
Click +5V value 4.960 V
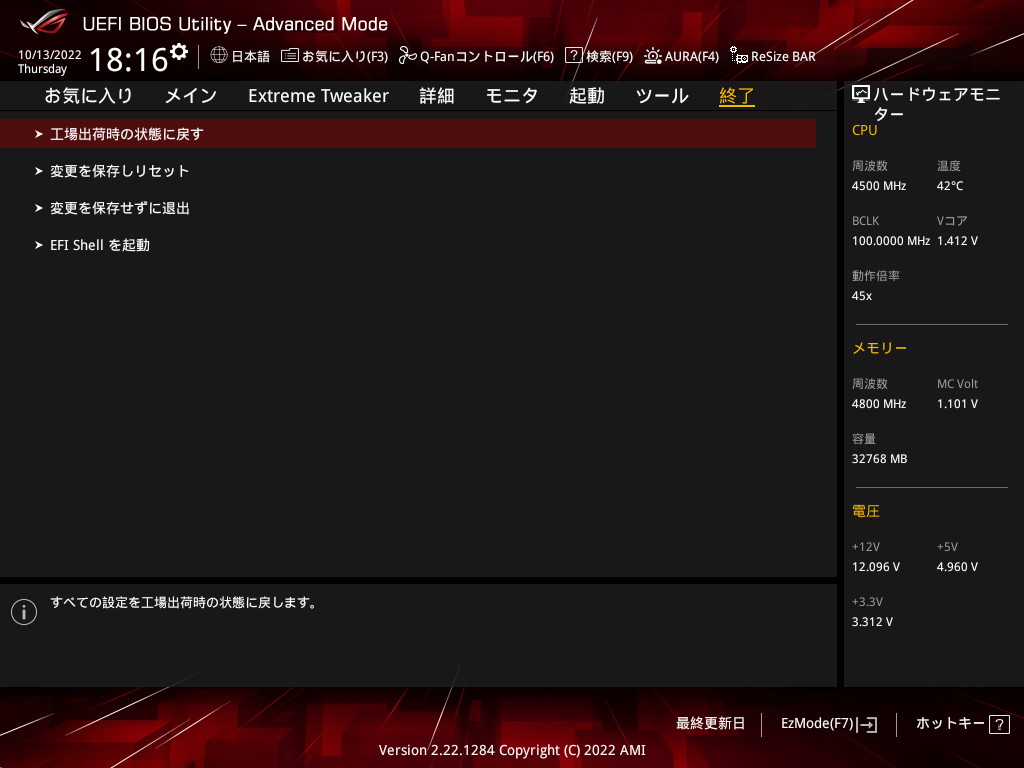click(957, 567)
